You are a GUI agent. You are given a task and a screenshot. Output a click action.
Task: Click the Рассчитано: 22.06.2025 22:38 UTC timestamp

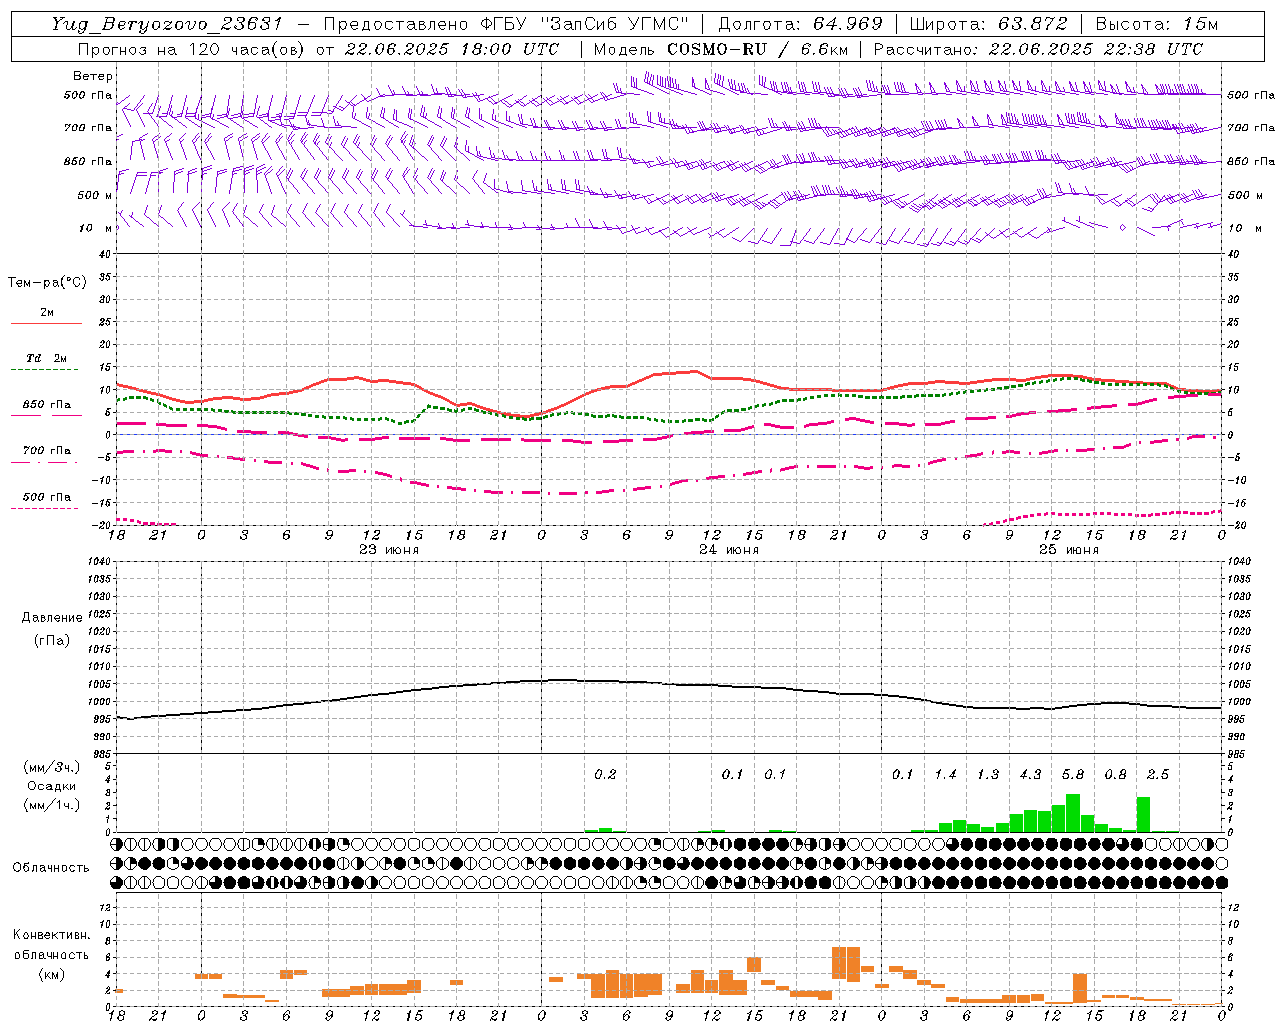pyautogui.click(x=1038, y=49)
